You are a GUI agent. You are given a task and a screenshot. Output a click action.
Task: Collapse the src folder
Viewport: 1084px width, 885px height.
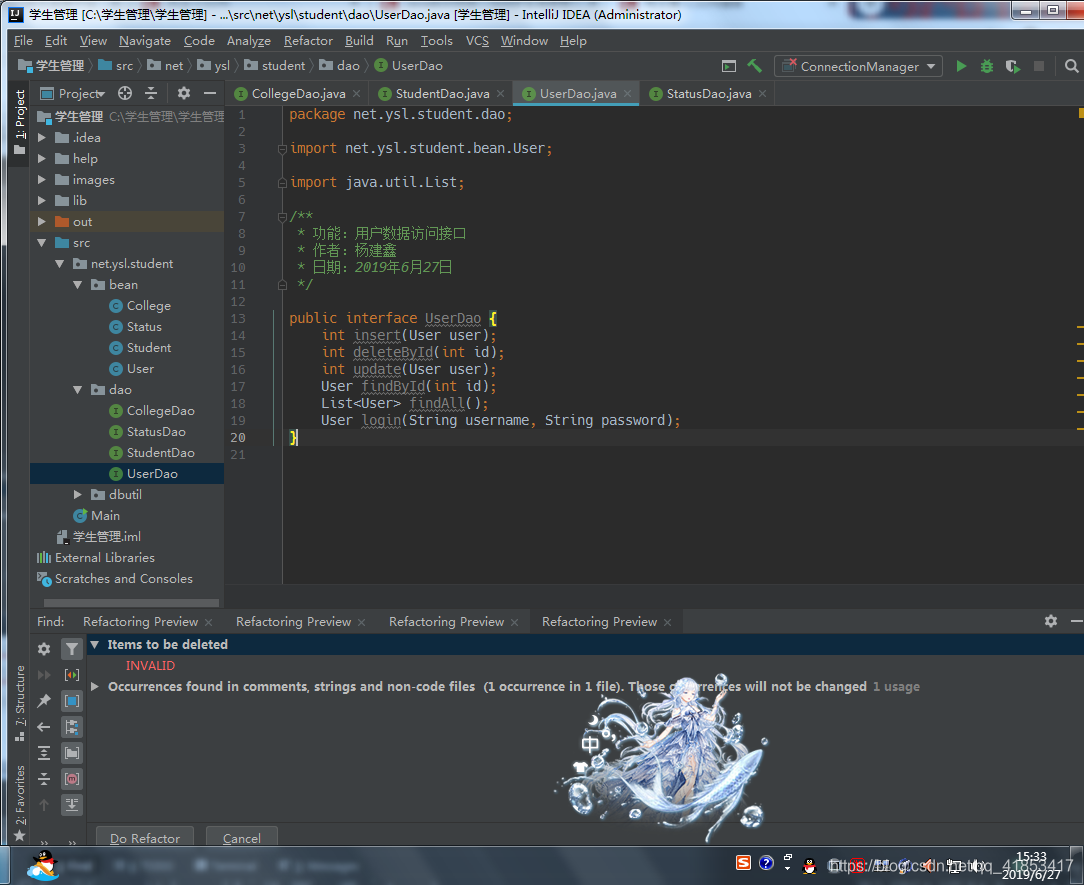41,243
